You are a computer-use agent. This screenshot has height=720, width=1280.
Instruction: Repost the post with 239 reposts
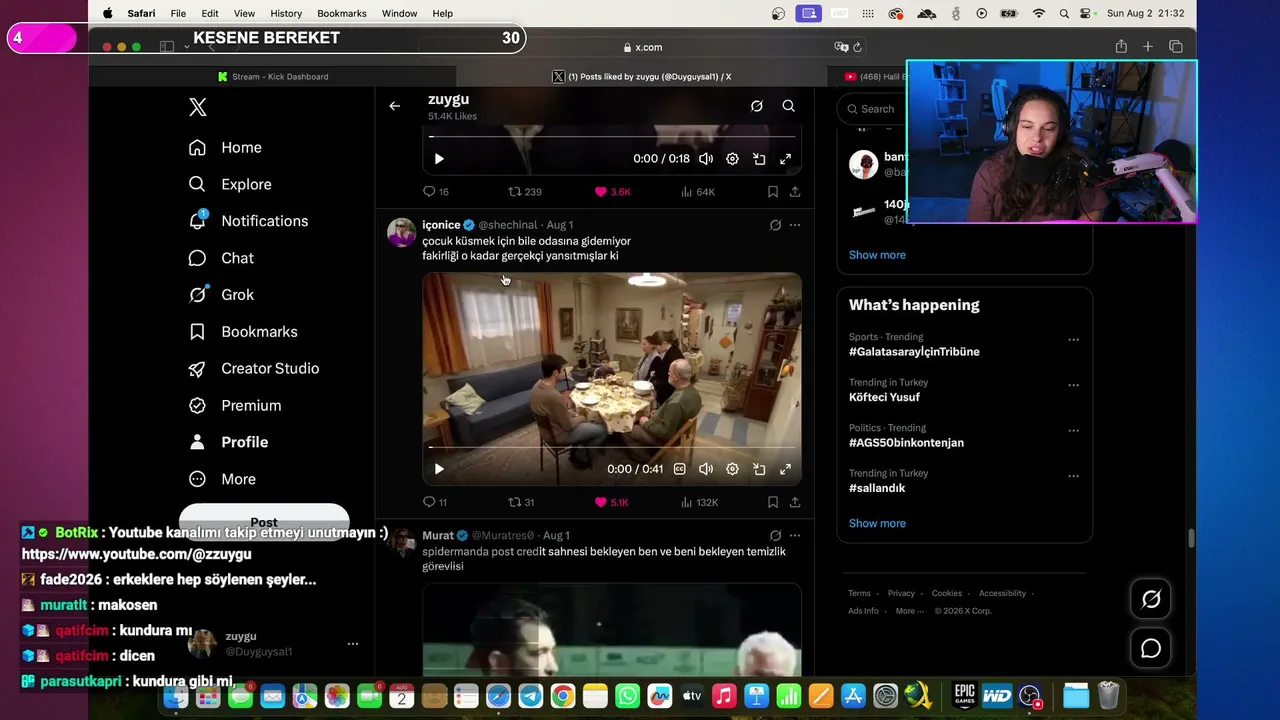click(x=525, y=192)
